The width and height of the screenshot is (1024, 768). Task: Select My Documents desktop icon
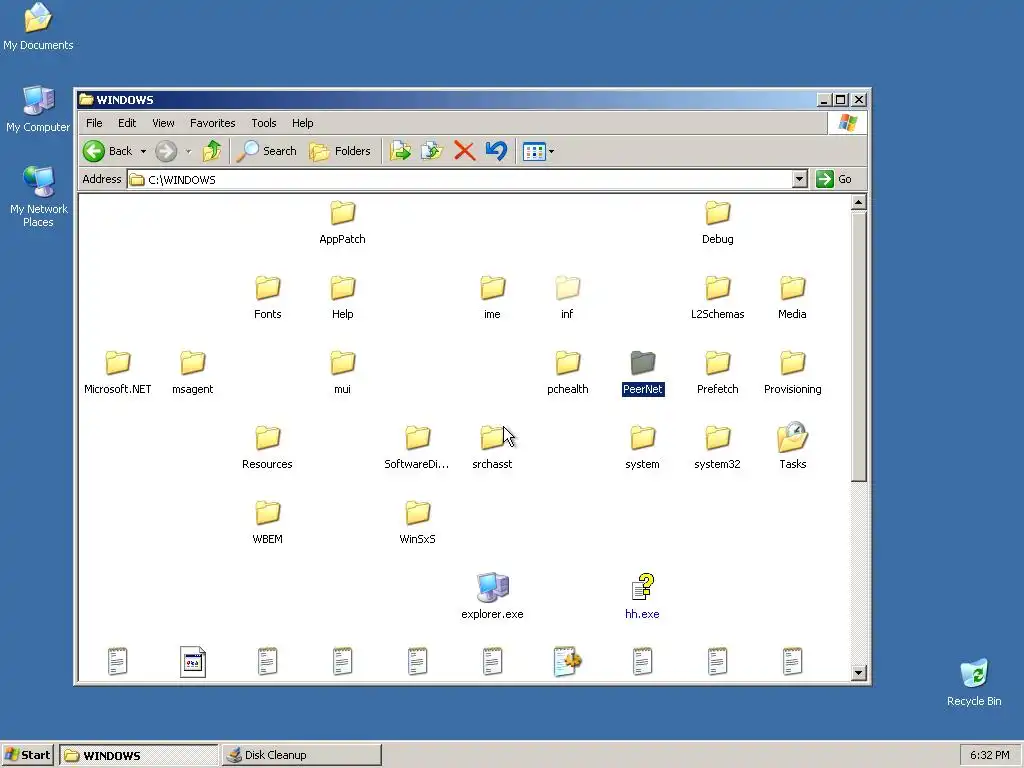[x=38, y=27]
